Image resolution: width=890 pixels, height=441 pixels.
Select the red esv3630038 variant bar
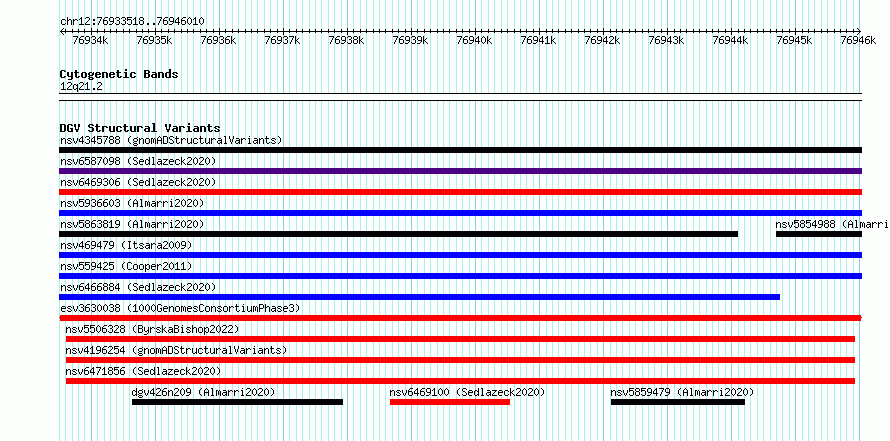460,318
